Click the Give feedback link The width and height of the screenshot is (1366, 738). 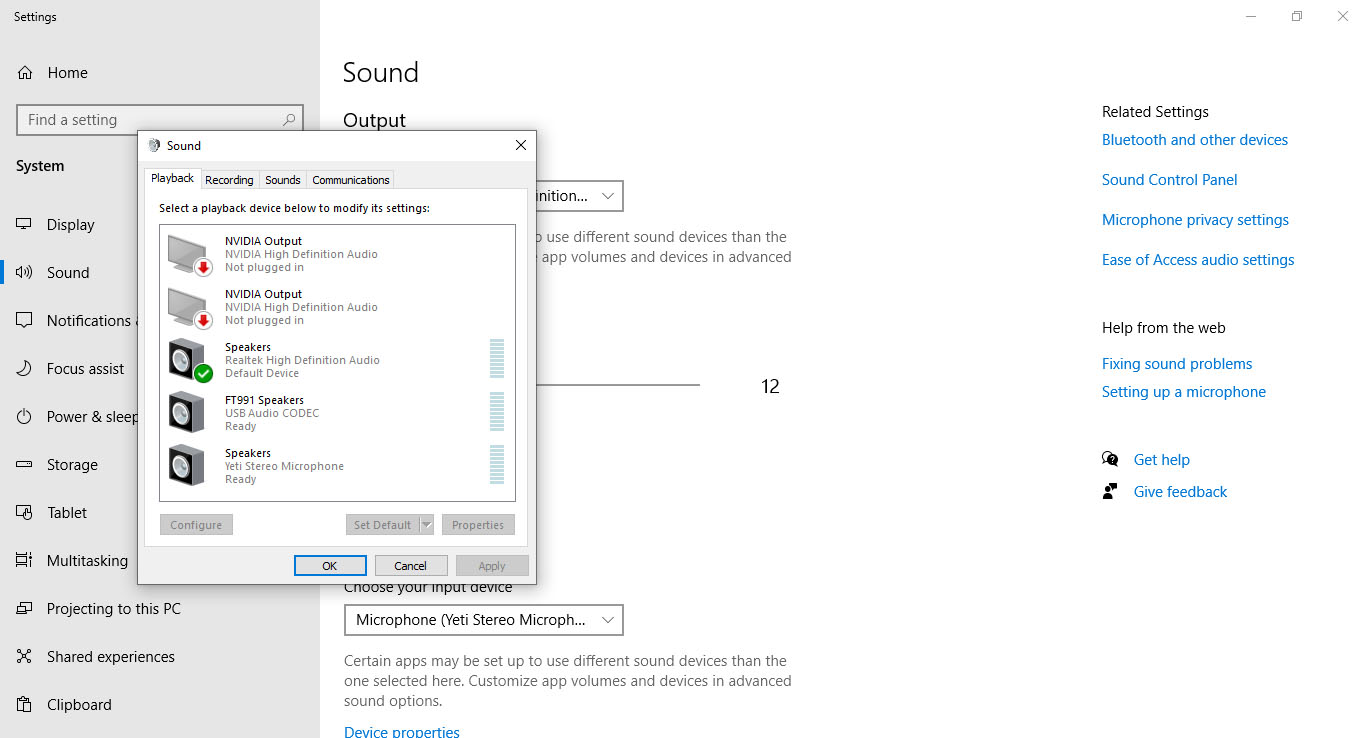pos(1180,492)
